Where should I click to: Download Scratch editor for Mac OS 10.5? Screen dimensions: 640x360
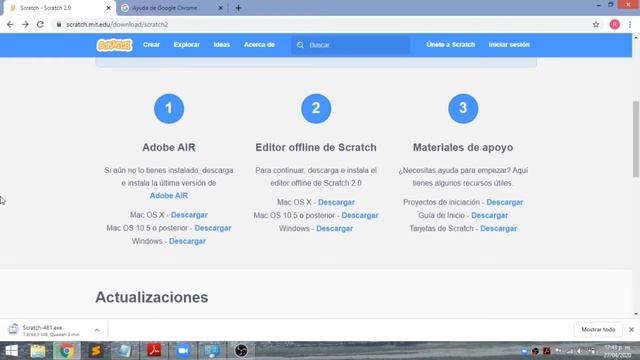click(x=360, y=215)
